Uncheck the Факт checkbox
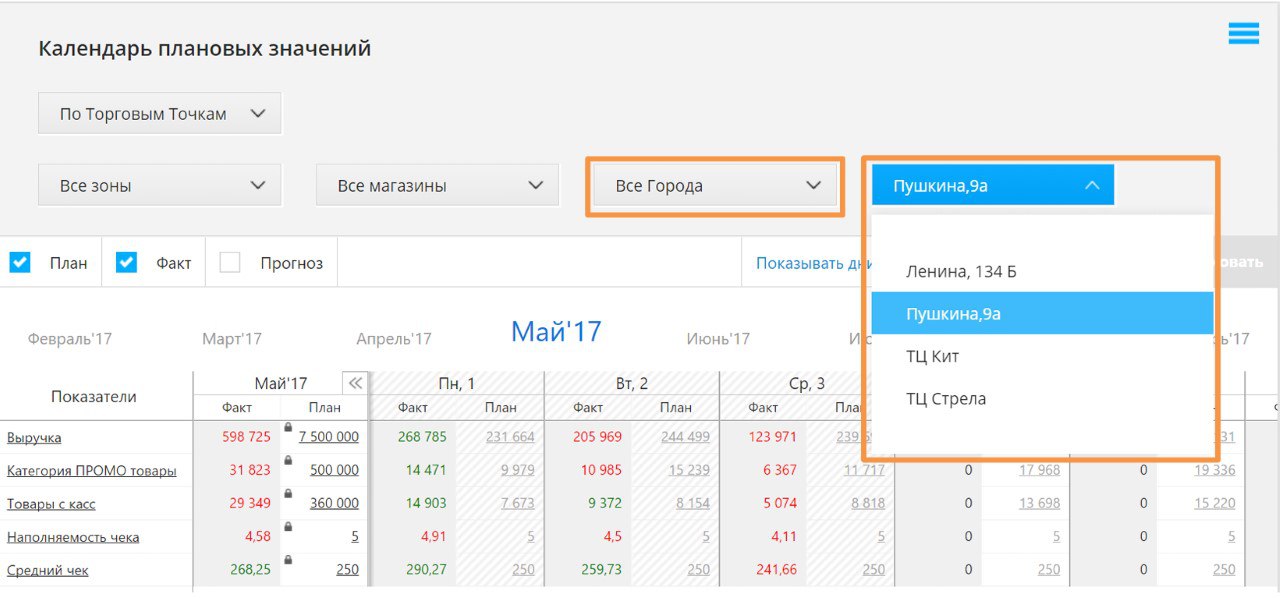The height and width of the screenshot is (598, 1280). point(126,263)
